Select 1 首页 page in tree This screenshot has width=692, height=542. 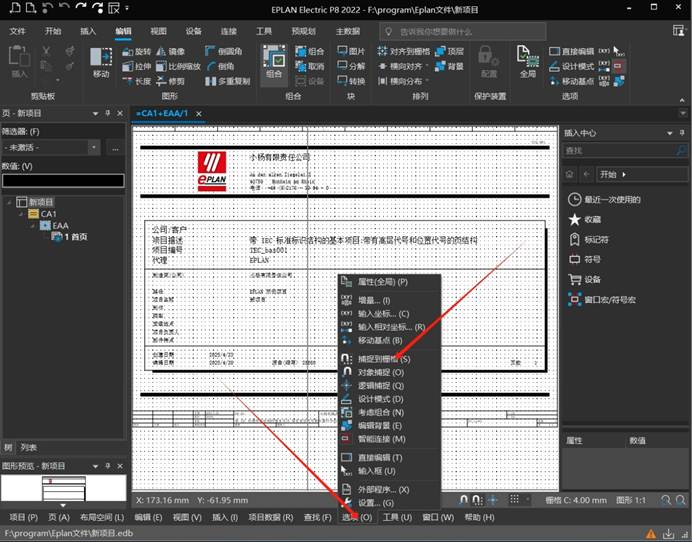[x=70, y=237]
